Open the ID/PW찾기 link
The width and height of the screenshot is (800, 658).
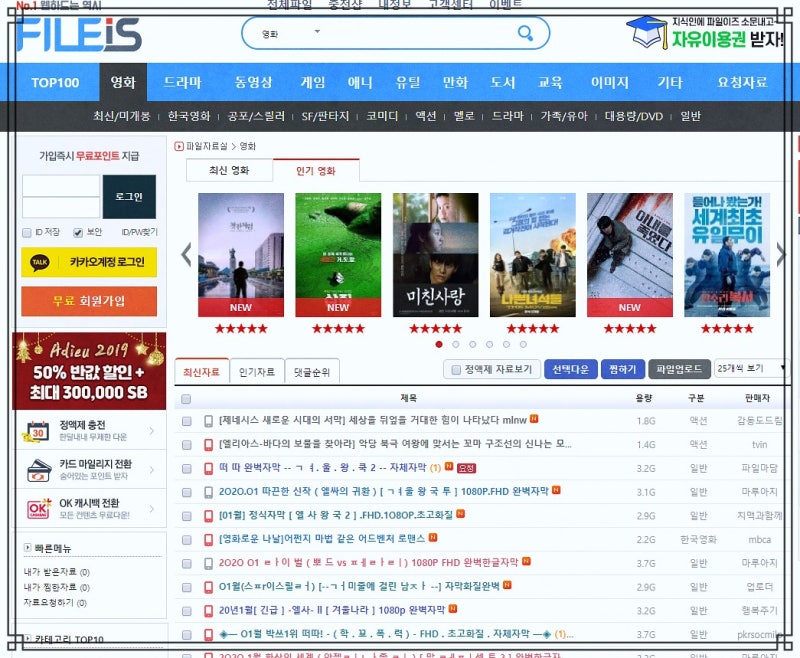point(139,232)
